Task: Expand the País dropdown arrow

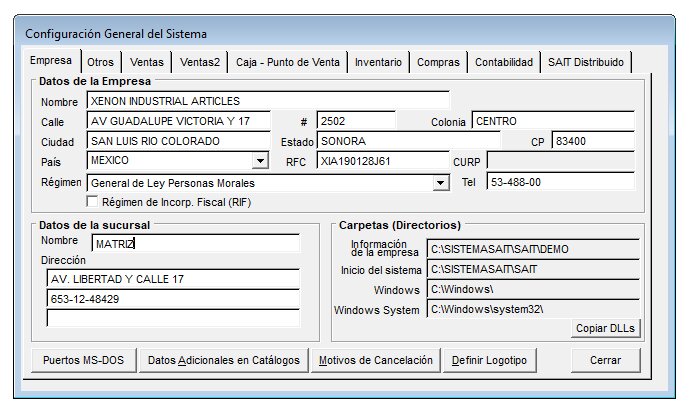Action: (x=260, y=160)
